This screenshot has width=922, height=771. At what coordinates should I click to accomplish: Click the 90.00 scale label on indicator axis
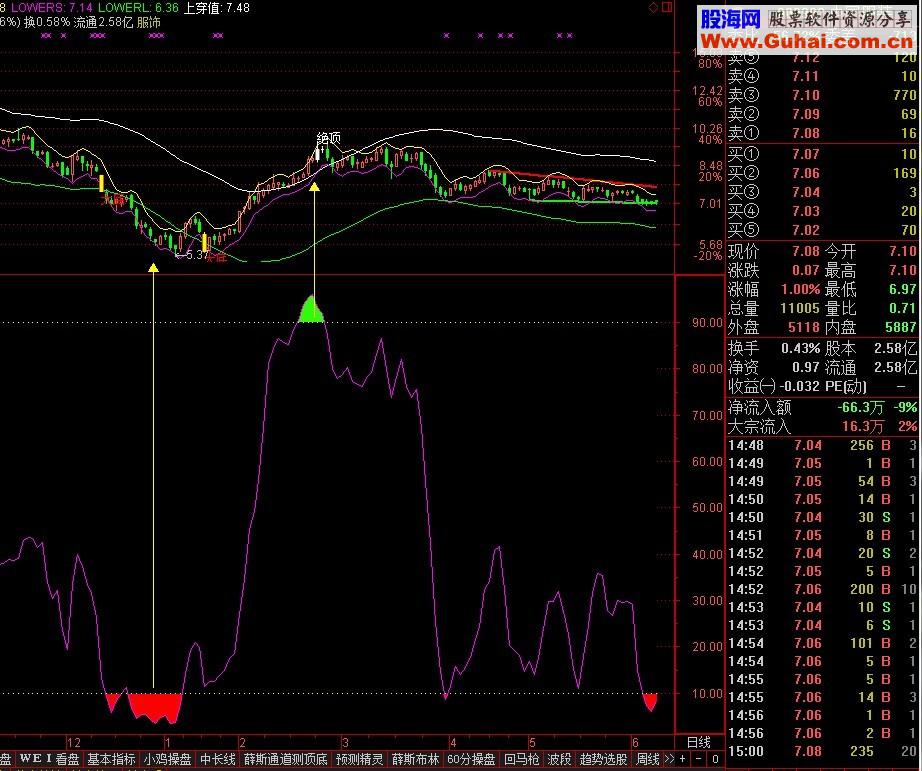[707, 322]
